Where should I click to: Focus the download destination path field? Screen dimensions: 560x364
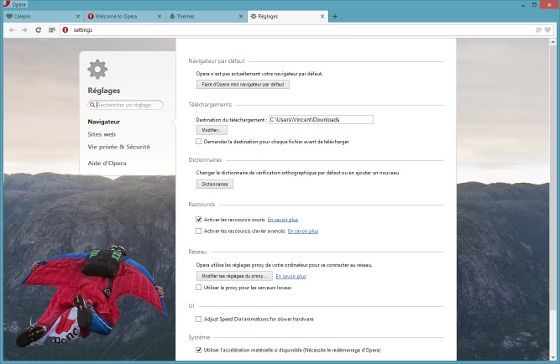321,120
